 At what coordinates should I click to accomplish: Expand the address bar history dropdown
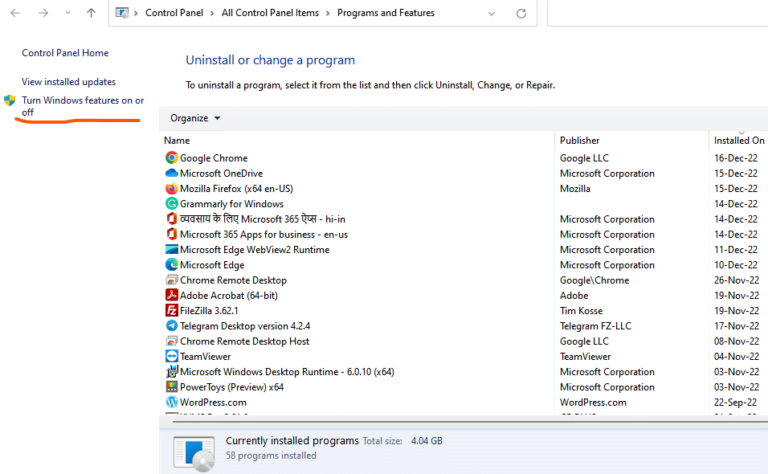tap(491, 14)
